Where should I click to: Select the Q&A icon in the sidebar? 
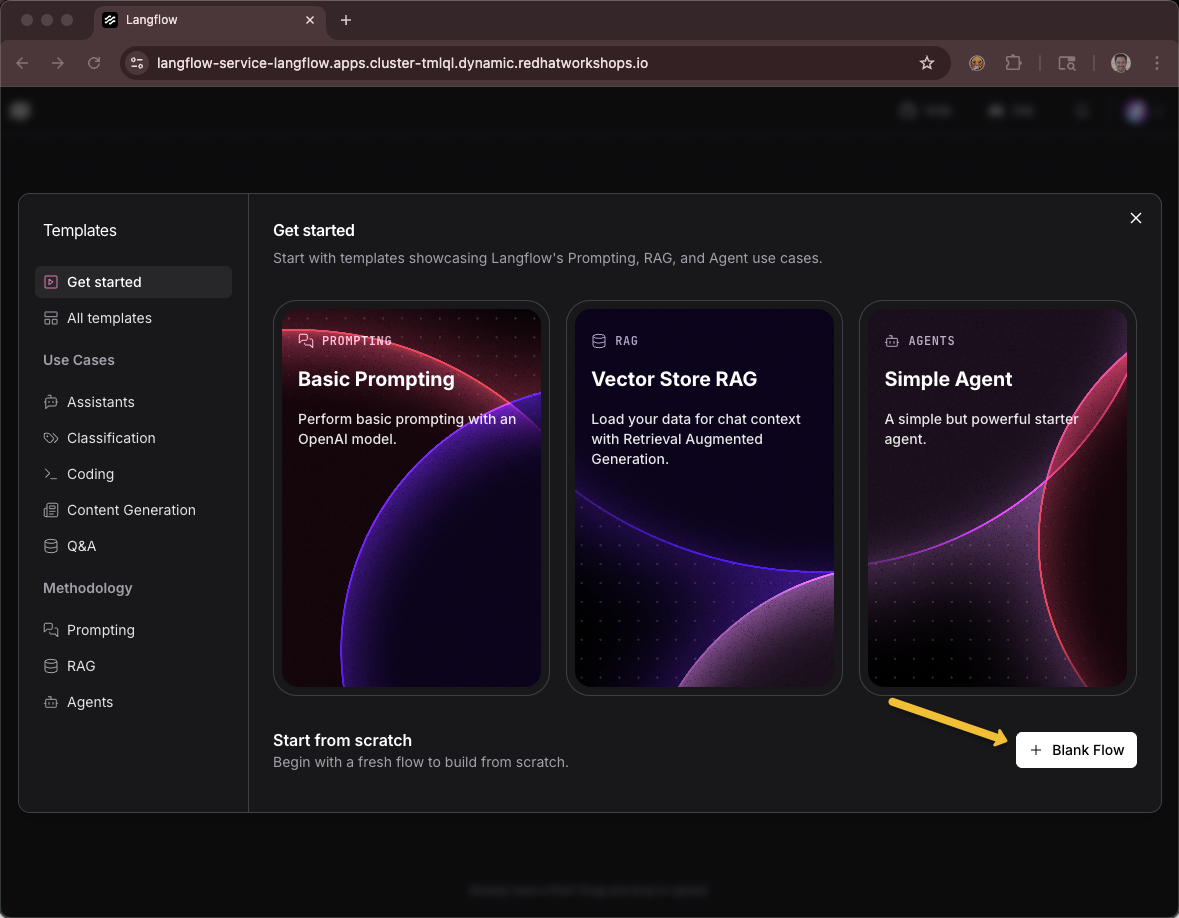(52, 546)
